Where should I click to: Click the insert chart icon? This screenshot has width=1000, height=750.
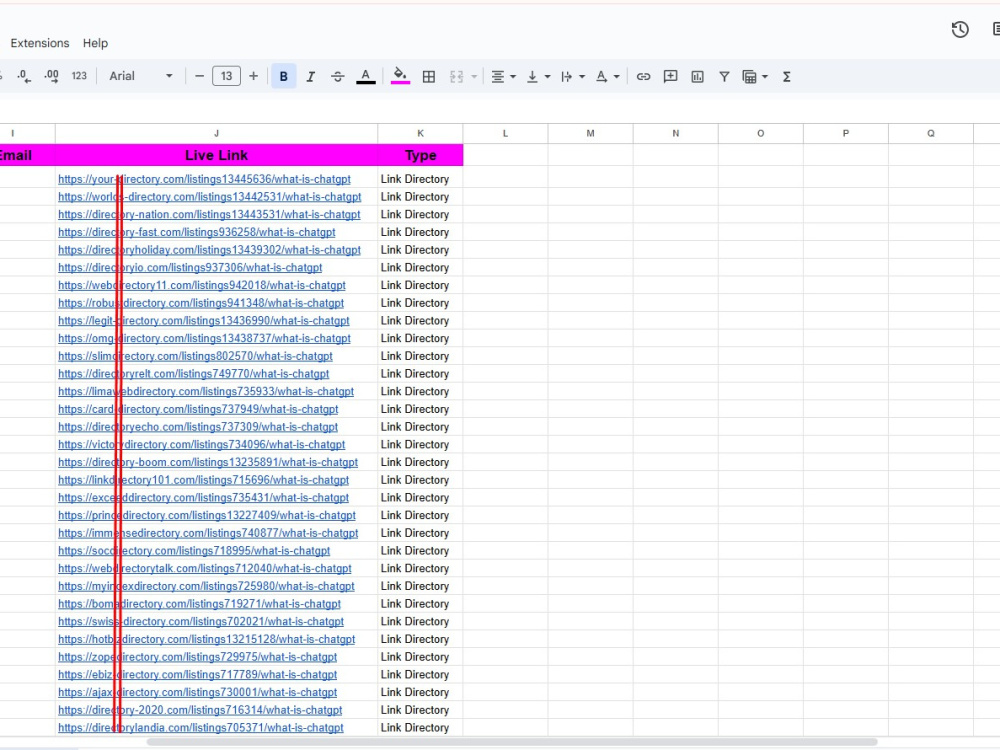698,77
